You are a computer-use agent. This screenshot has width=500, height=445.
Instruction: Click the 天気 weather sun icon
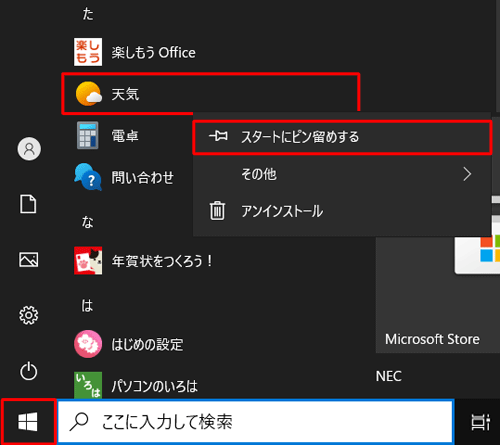tap(88, 94)
